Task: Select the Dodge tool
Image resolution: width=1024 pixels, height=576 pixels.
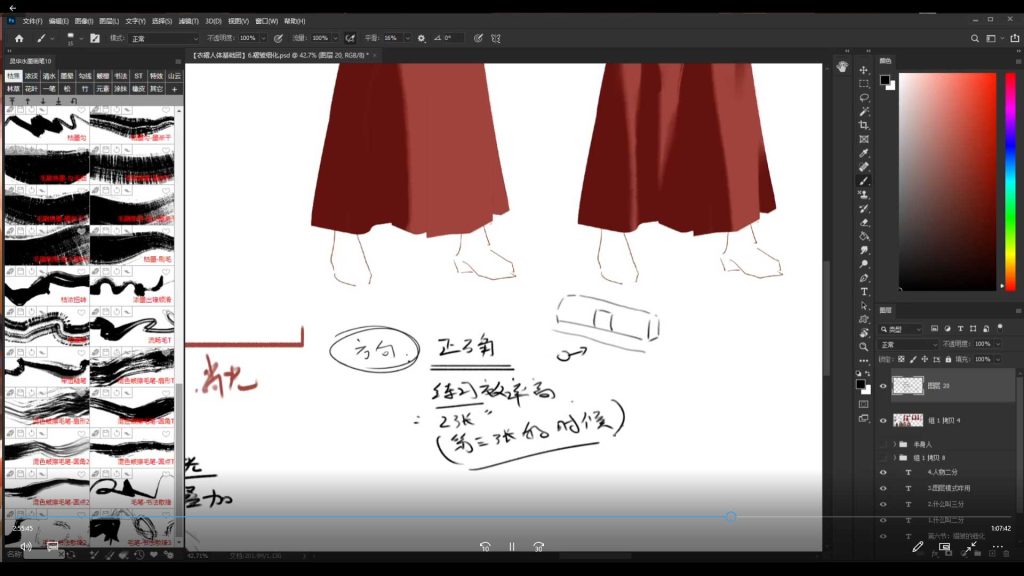Action: (x=863, y=264)
